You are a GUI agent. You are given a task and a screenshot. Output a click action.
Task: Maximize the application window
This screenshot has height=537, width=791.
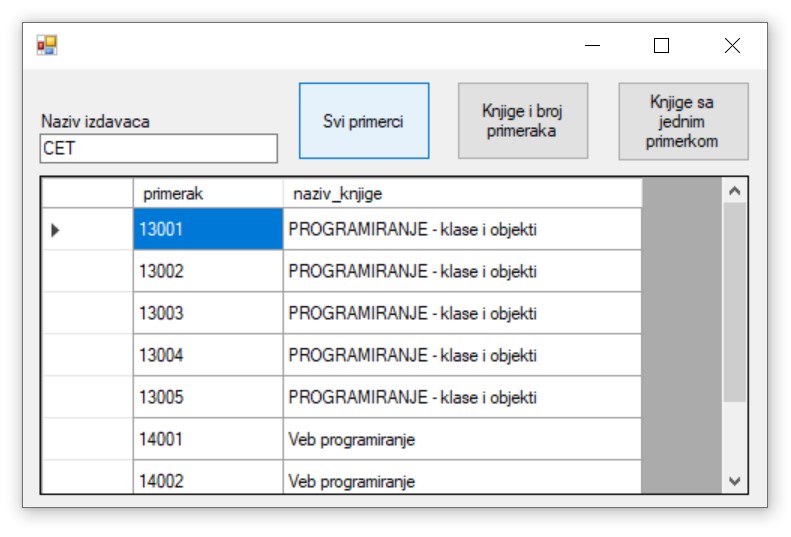tap(661, 45)
